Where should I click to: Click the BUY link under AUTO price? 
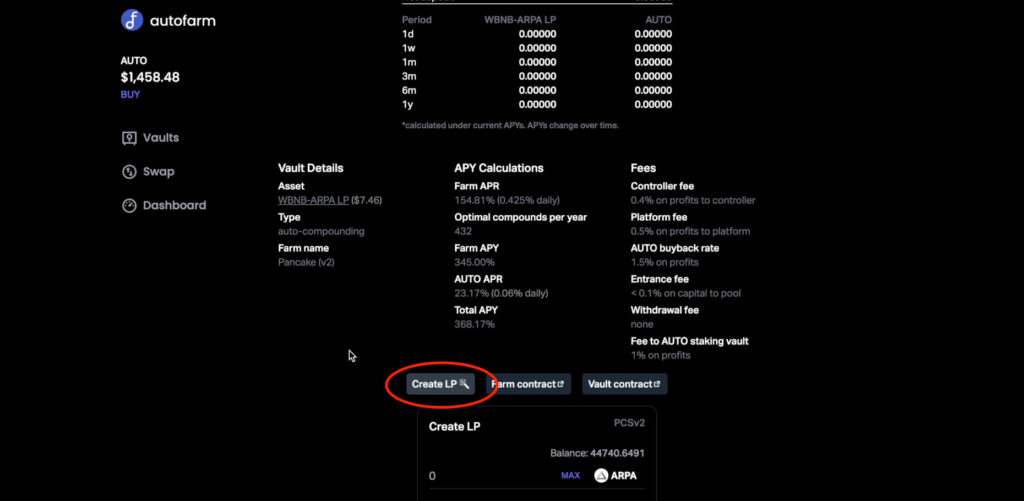pos(130,94)
